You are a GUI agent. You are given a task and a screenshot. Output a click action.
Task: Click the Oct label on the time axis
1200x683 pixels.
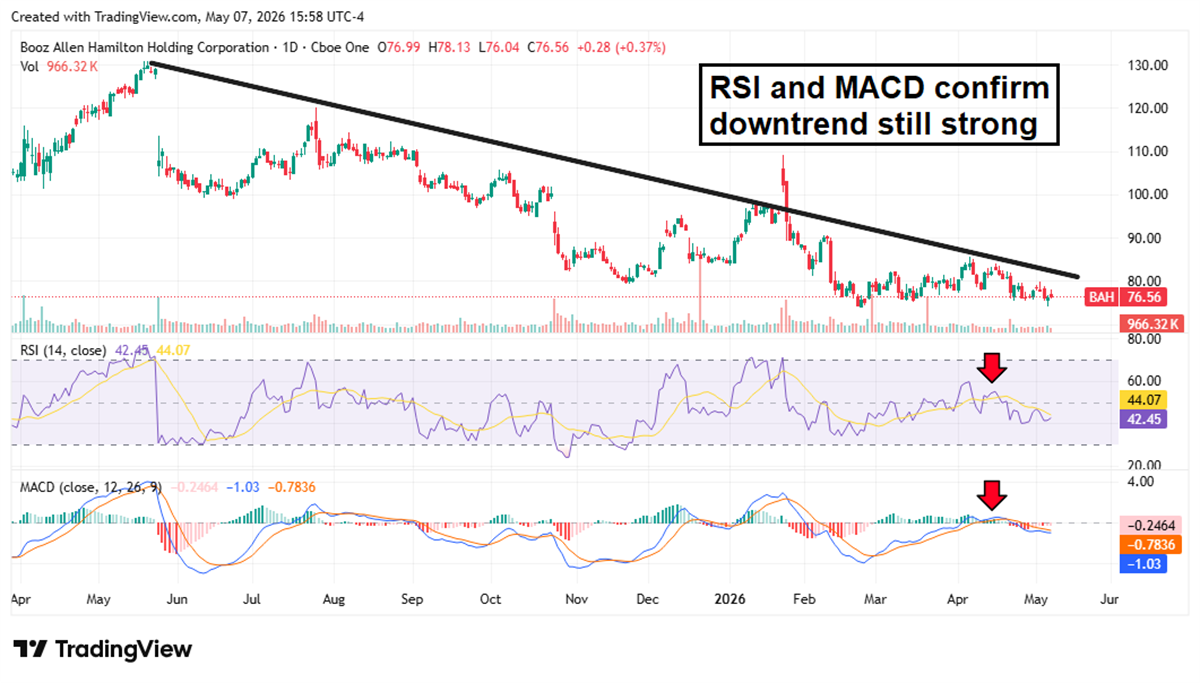point(489,601)
